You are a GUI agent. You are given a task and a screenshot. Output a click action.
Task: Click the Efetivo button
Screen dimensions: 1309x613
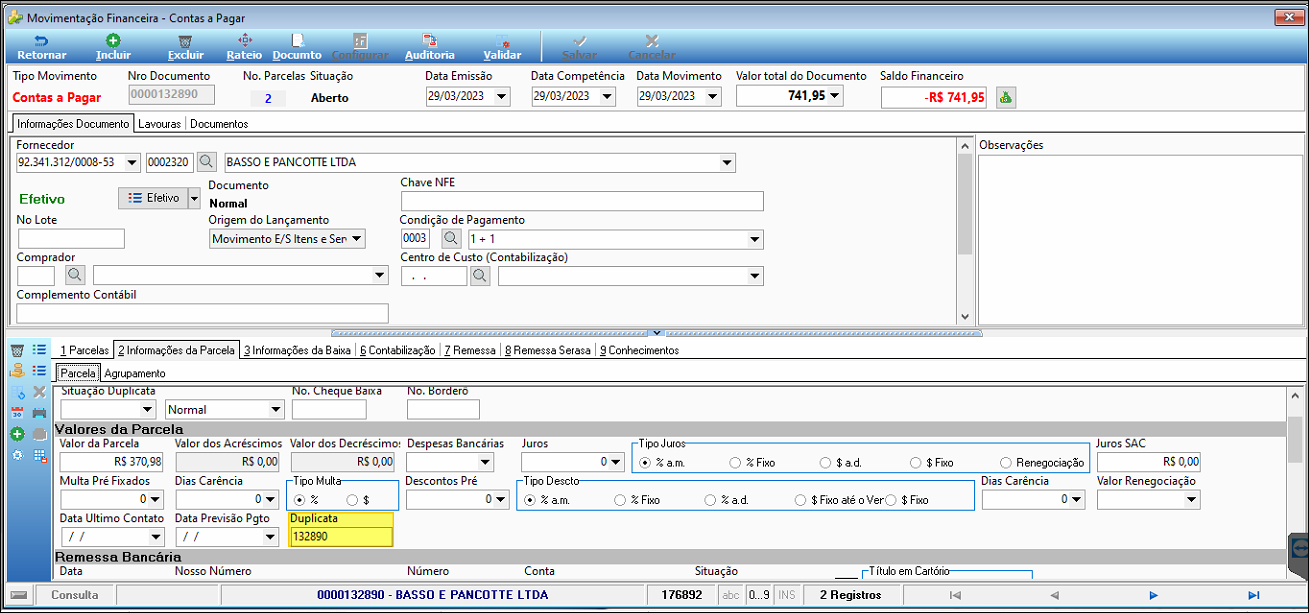pos(153,198)
